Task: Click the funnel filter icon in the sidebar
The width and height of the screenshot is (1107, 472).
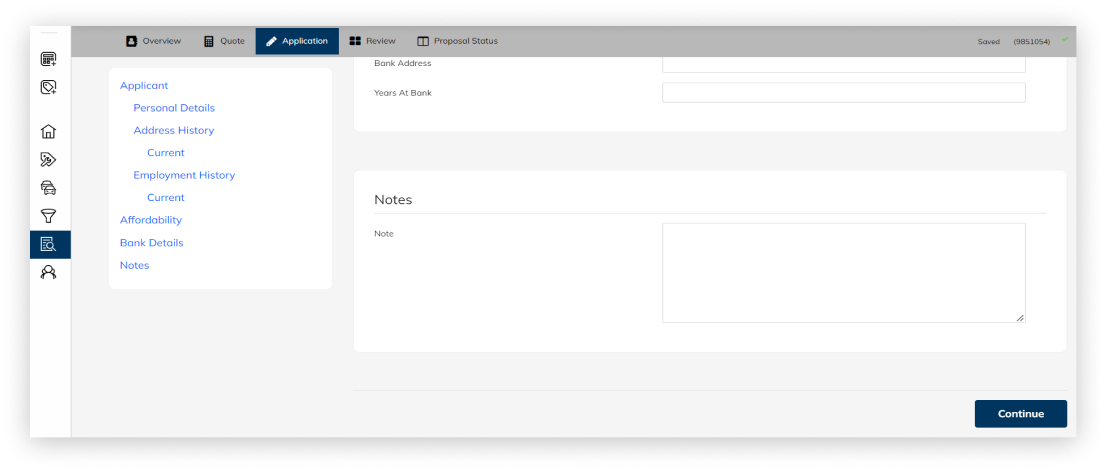Action: point(48,216)
